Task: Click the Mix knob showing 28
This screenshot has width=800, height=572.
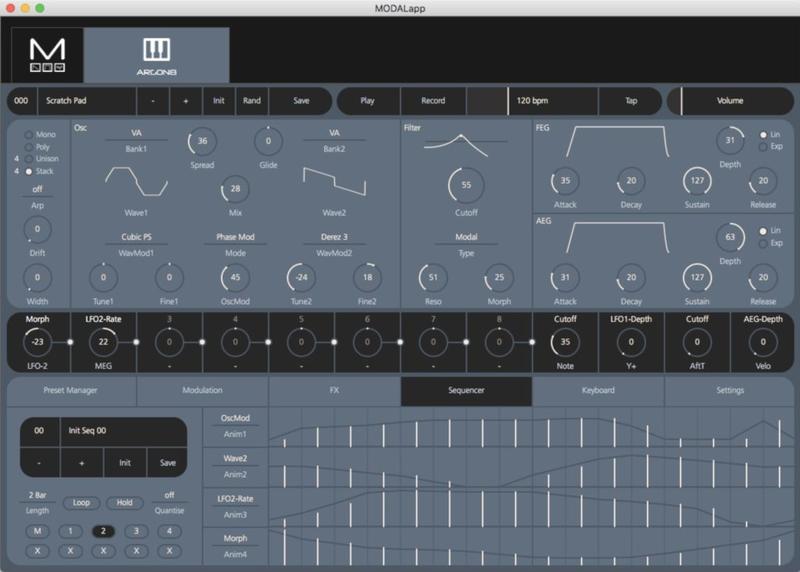Action: [235, 189]
